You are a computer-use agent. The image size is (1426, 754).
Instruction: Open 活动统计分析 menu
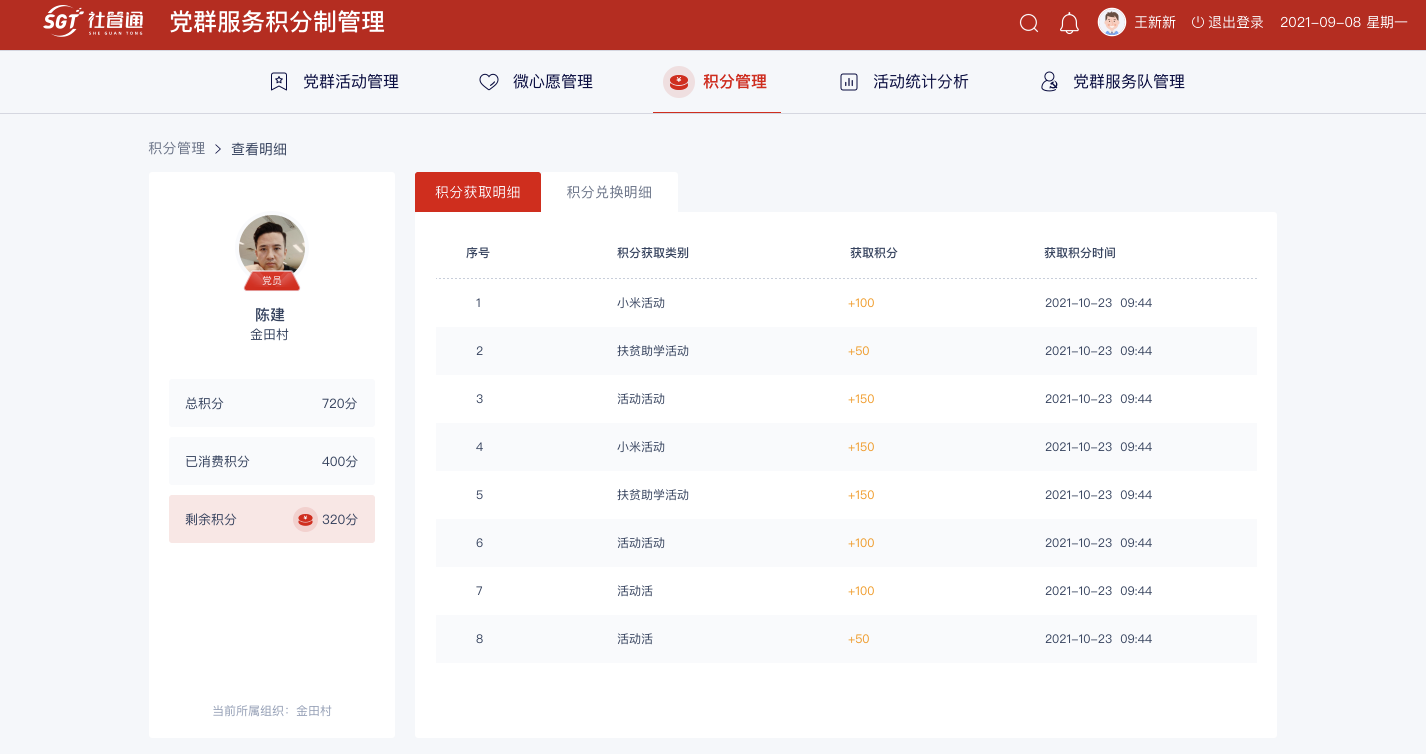click(x=904, y=82)
